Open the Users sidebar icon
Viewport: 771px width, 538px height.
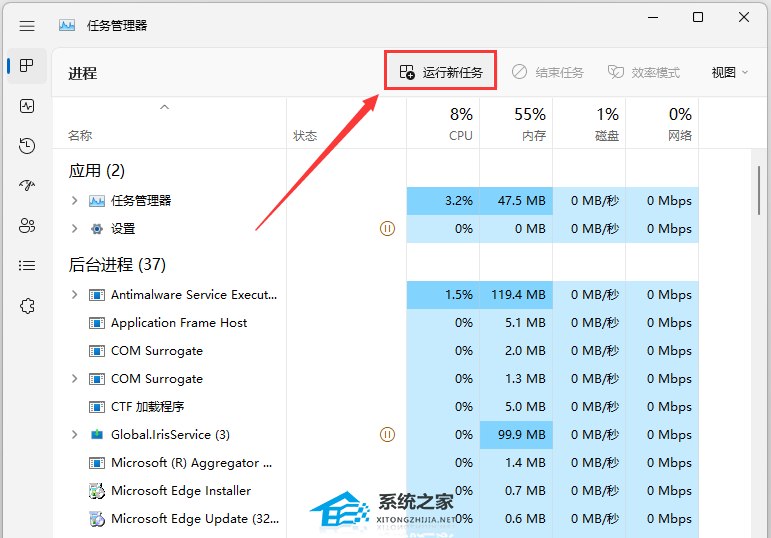tap(27, 226)
